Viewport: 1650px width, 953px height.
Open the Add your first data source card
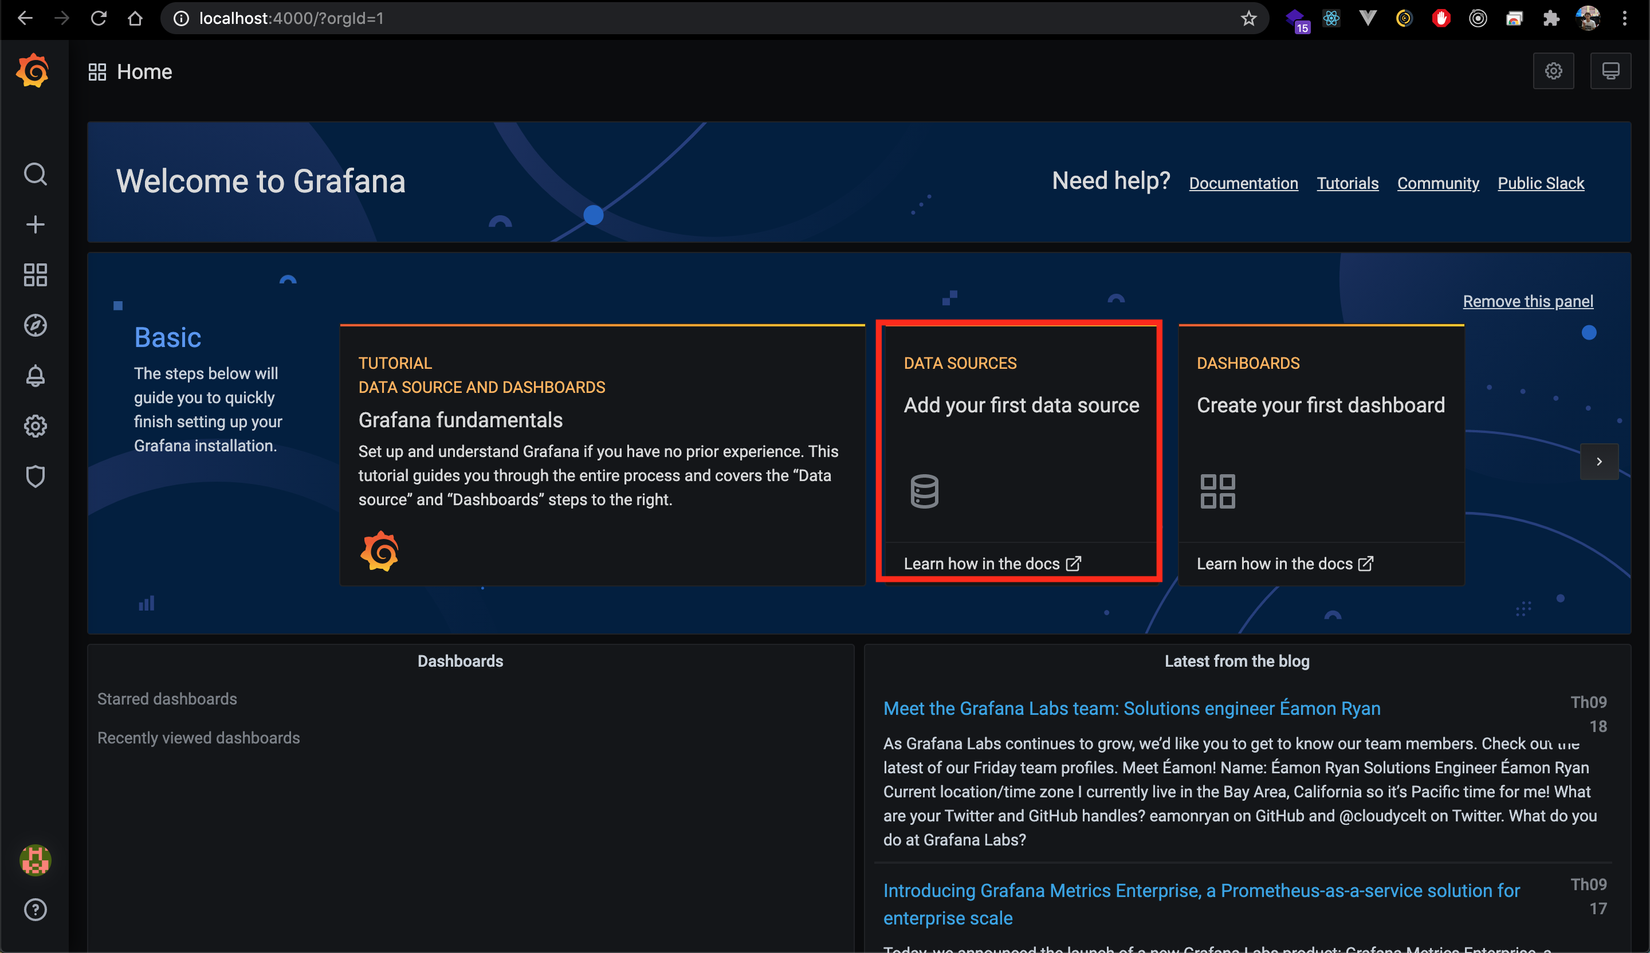click(x=1020, y=406)
